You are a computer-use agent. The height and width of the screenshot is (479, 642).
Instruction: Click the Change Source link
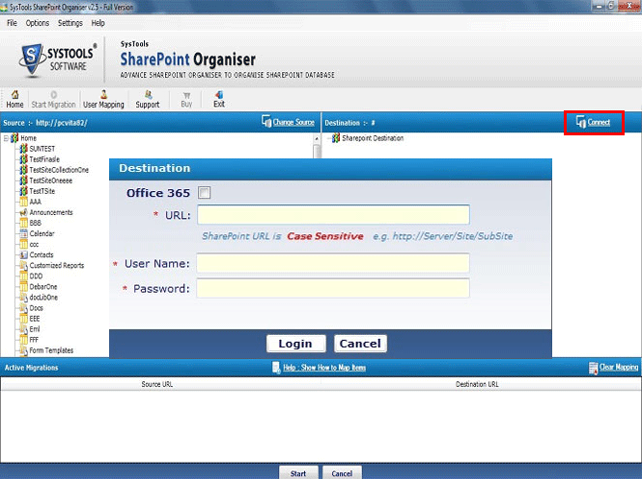click(x=294, y=122)
